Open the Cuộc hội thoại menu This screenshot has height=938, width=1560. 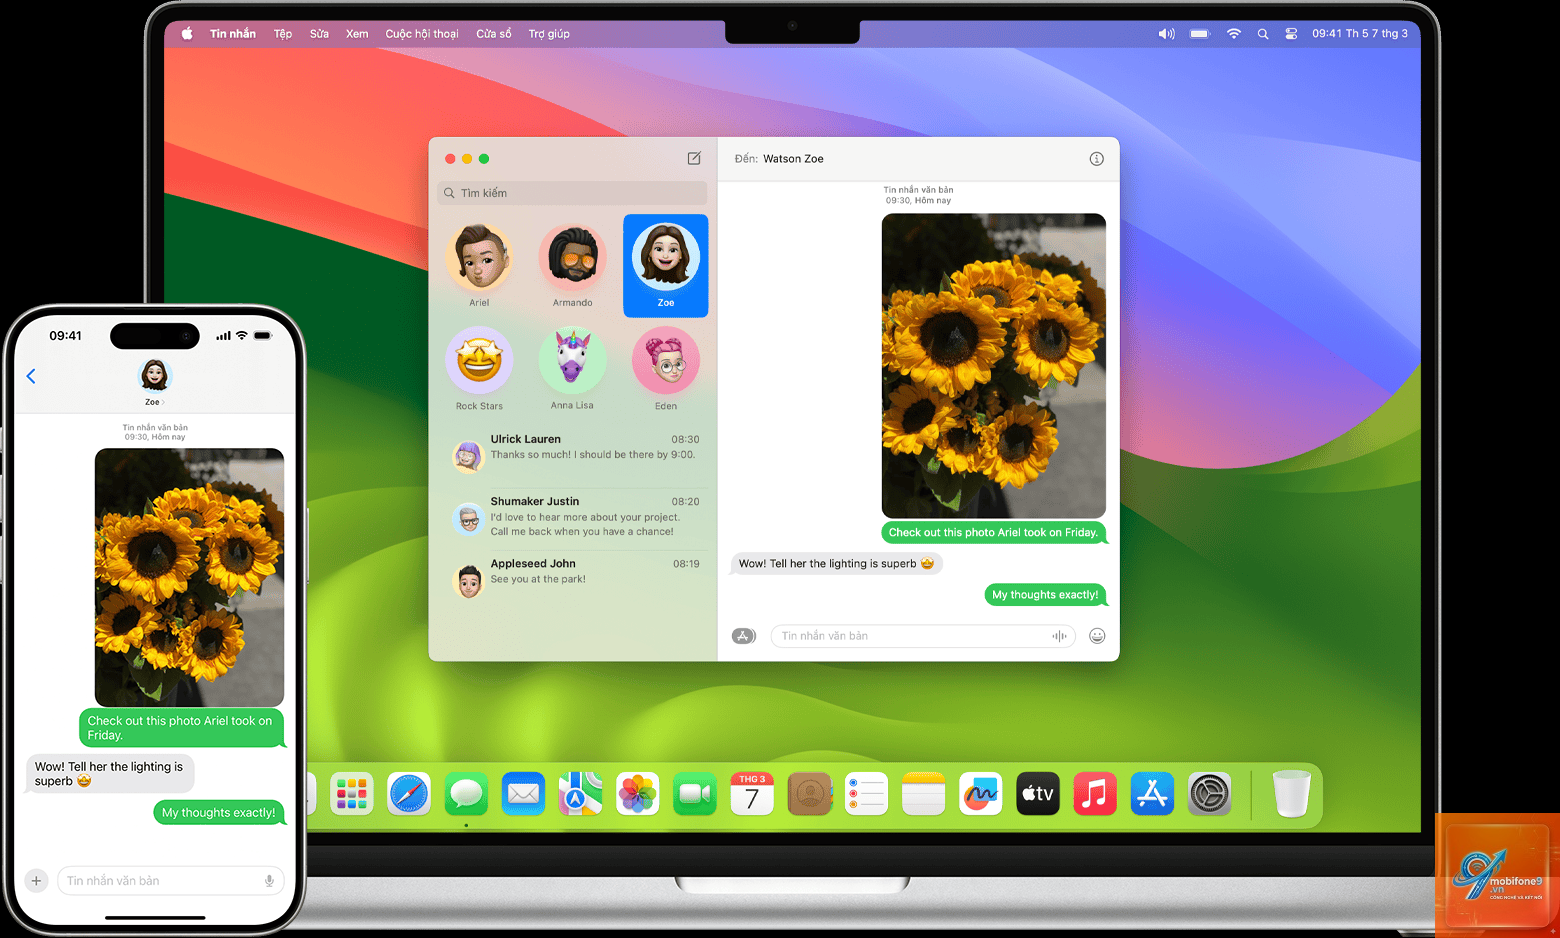click(422, 34)
